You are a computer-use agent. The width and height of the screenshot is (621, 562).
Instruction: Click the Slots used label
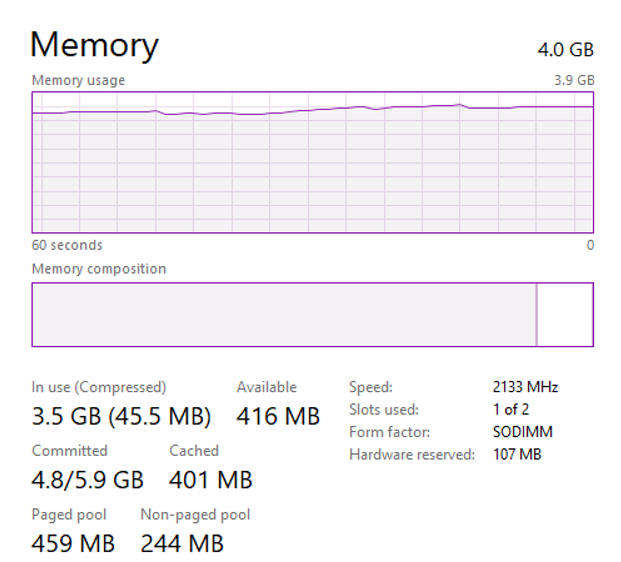coord(384,410)
